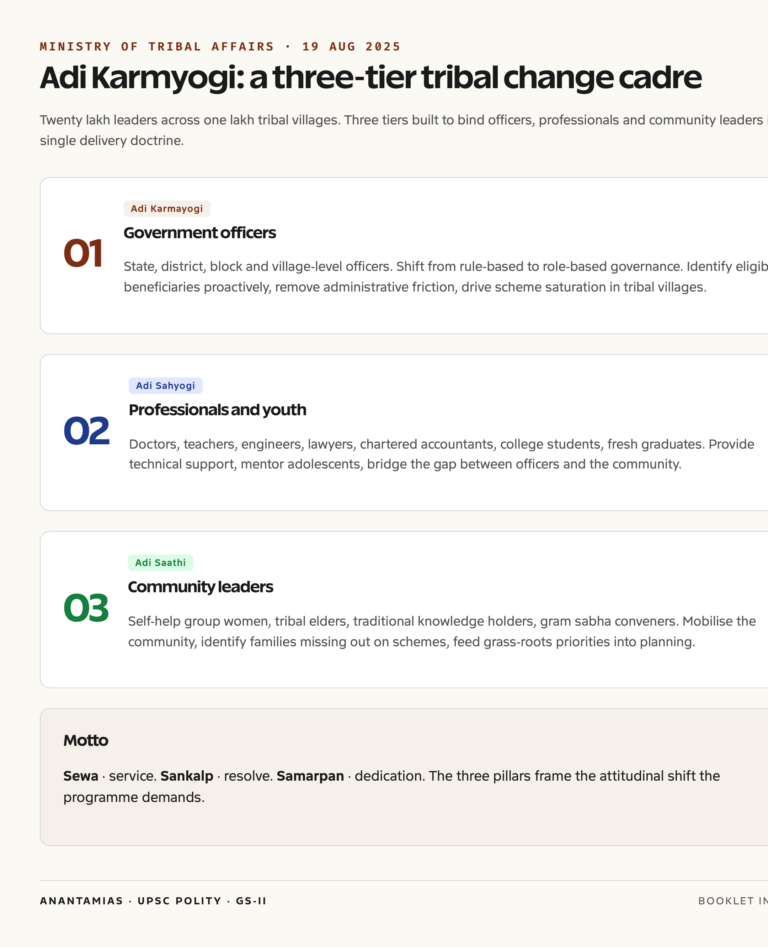The width and height of the screenshot is (768, 947).
Task: Click the Adi Sahyogi tag badge
Action: tap(165, 385)
